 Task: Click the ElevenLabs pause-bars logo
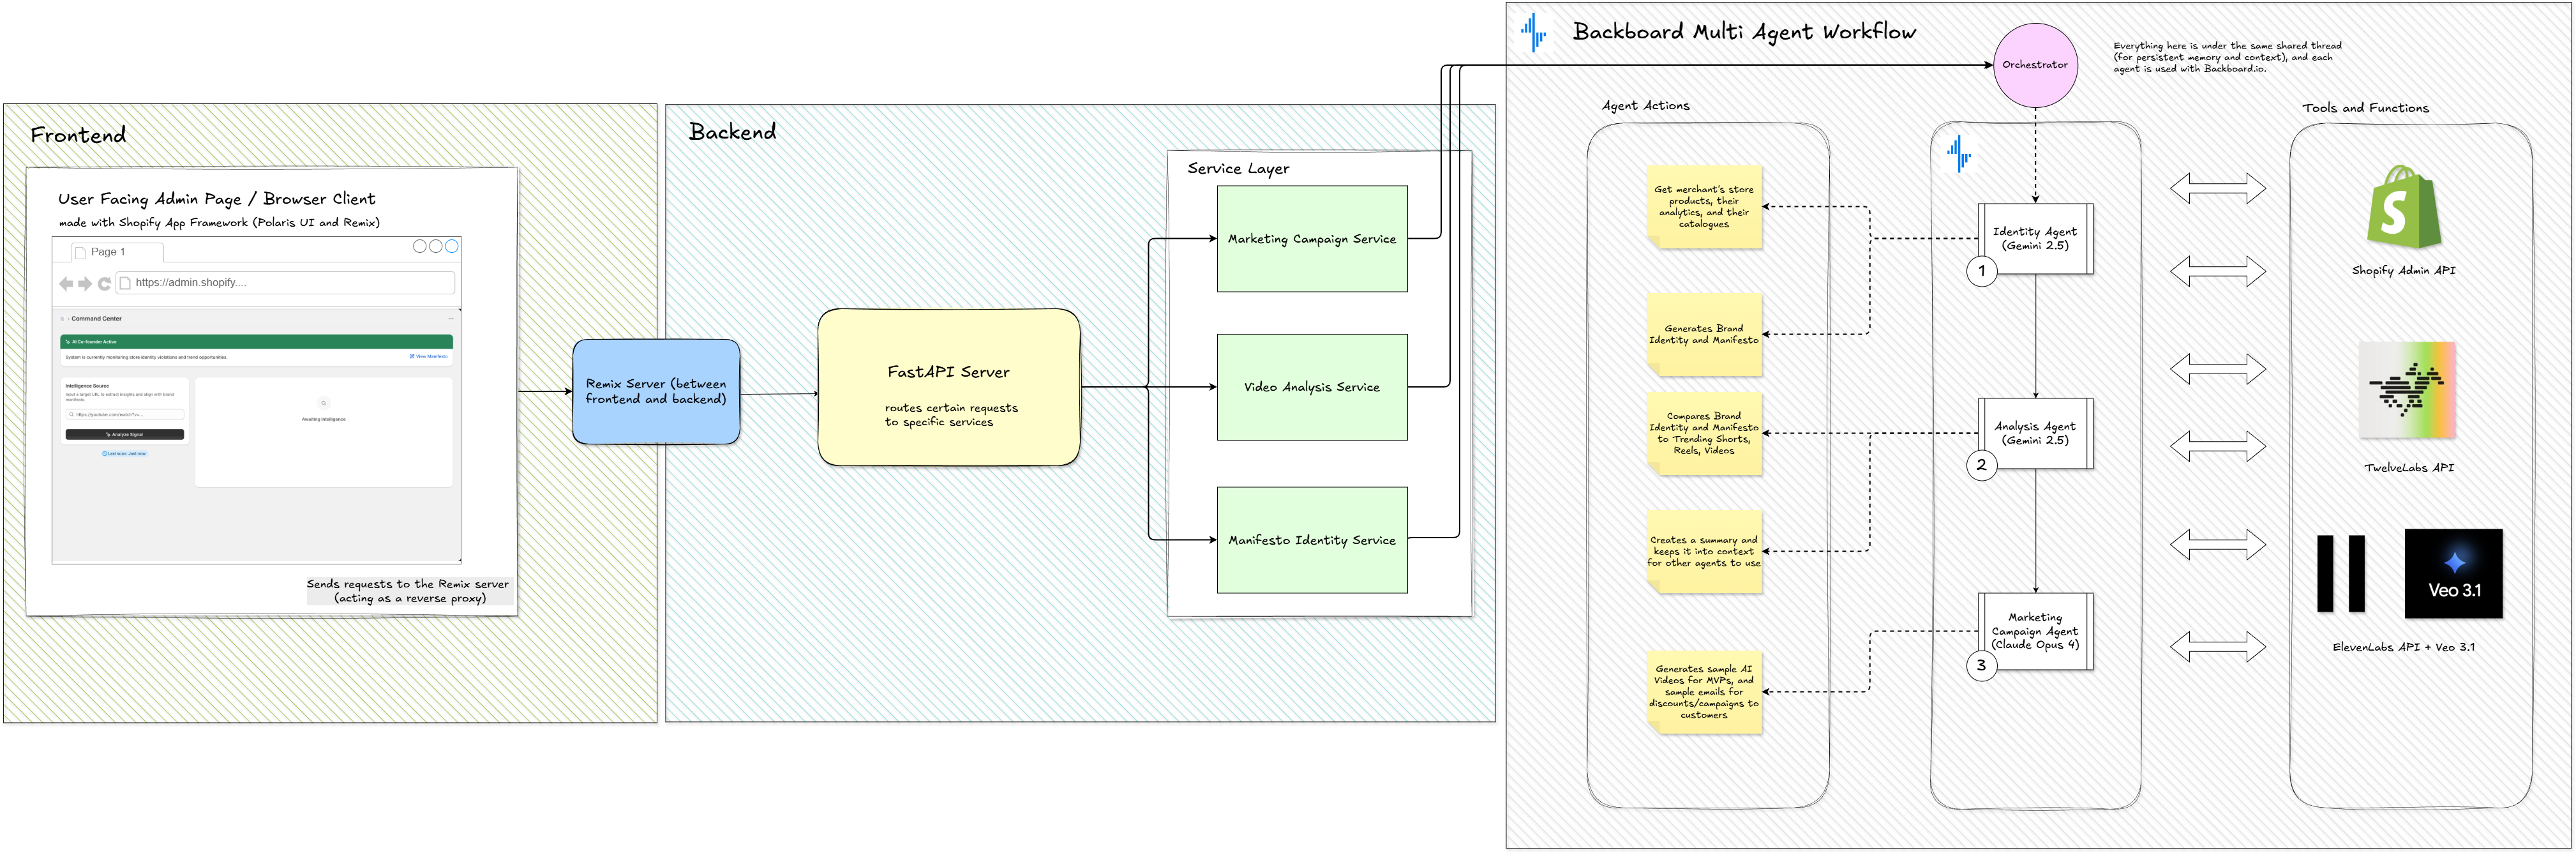[x=2340, y=573]
